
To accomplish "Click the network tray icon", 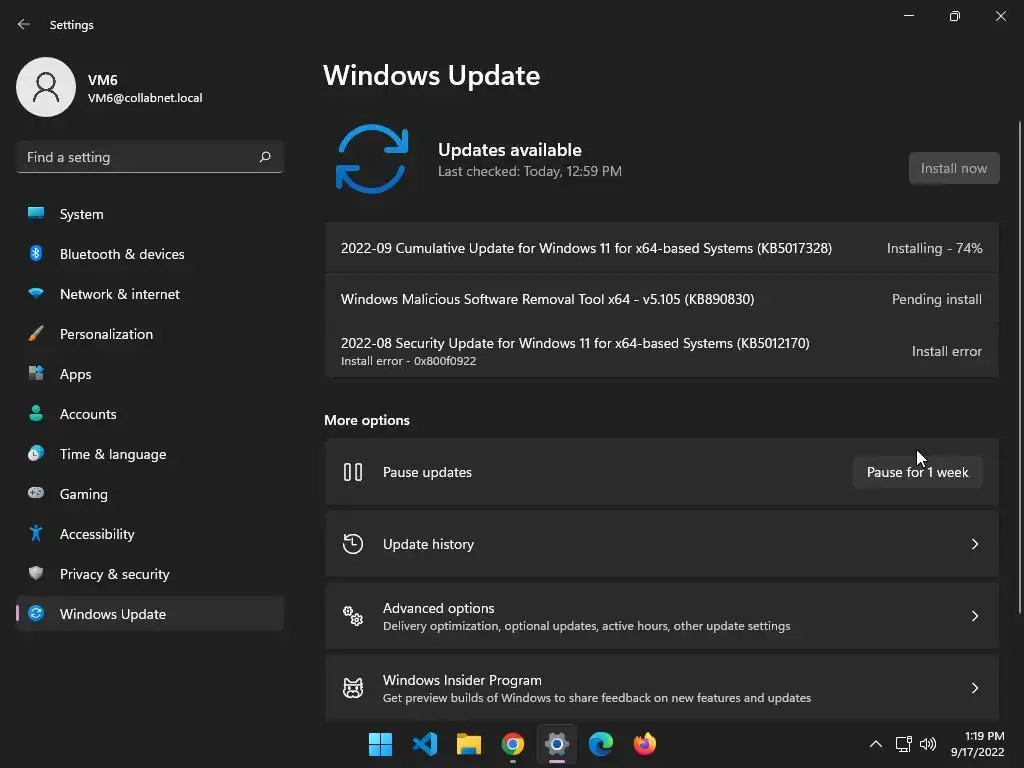I will (x=903, y=744).
